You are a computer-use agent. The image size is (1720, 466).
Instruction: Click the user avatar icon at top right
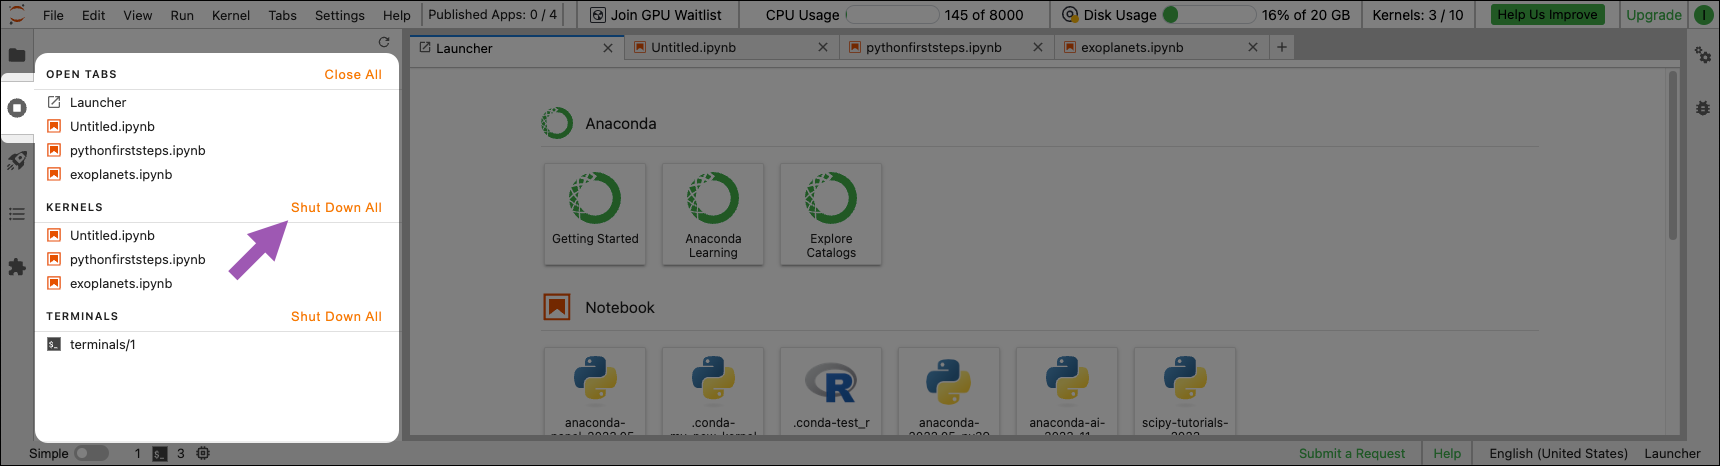[x=1703, y=15]
